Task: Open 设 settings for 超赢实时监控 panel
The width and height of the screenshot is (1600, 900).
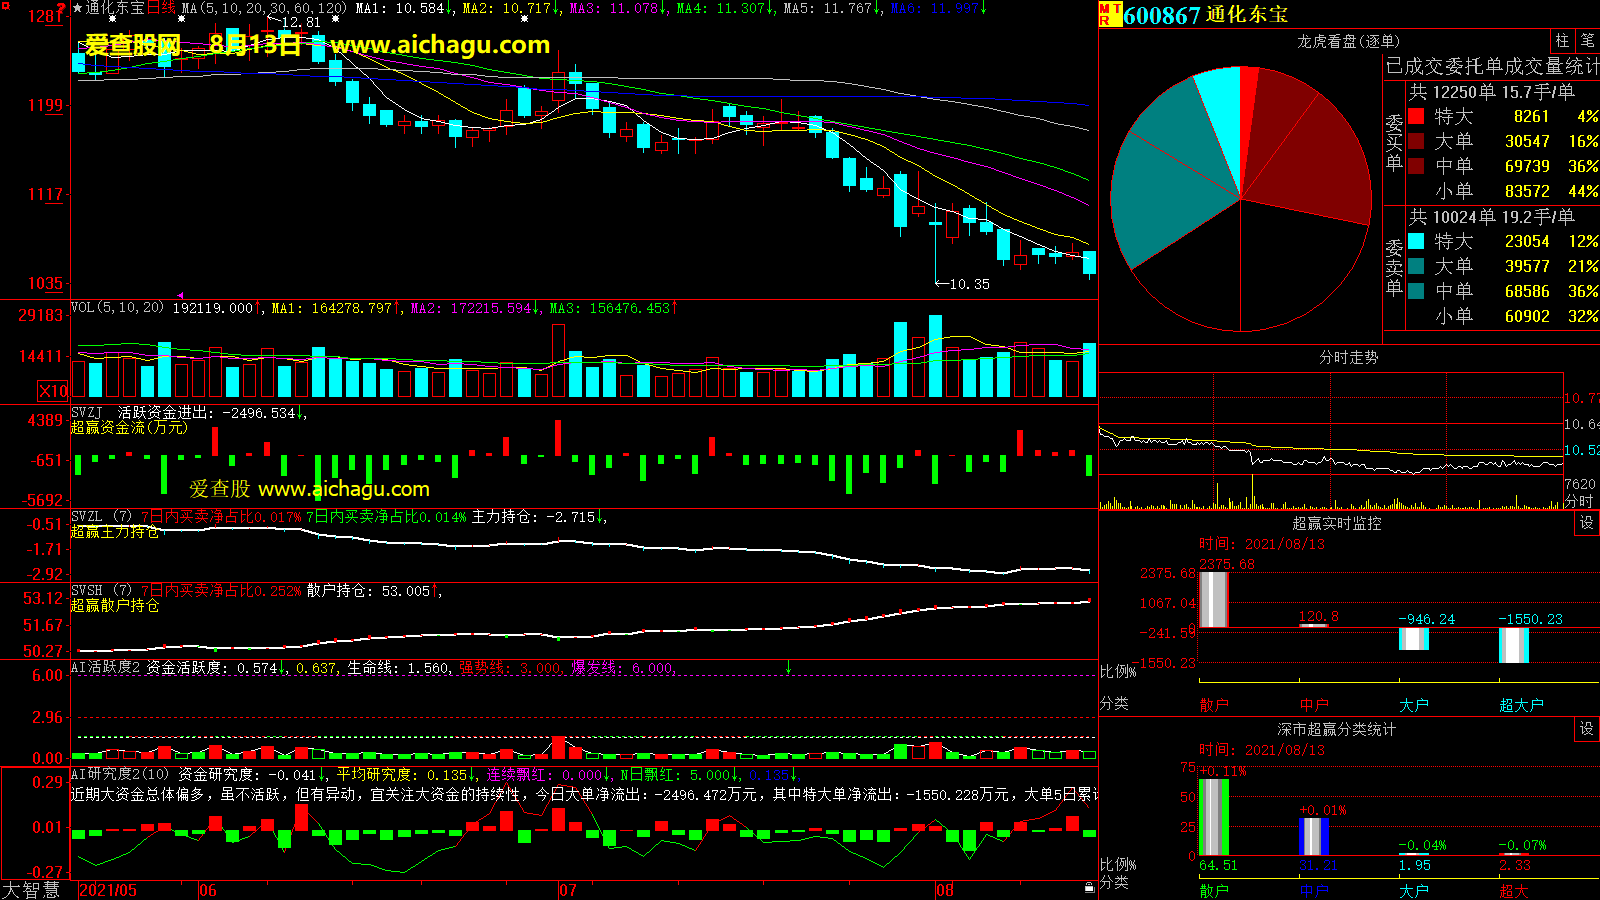Action: 1586,523
